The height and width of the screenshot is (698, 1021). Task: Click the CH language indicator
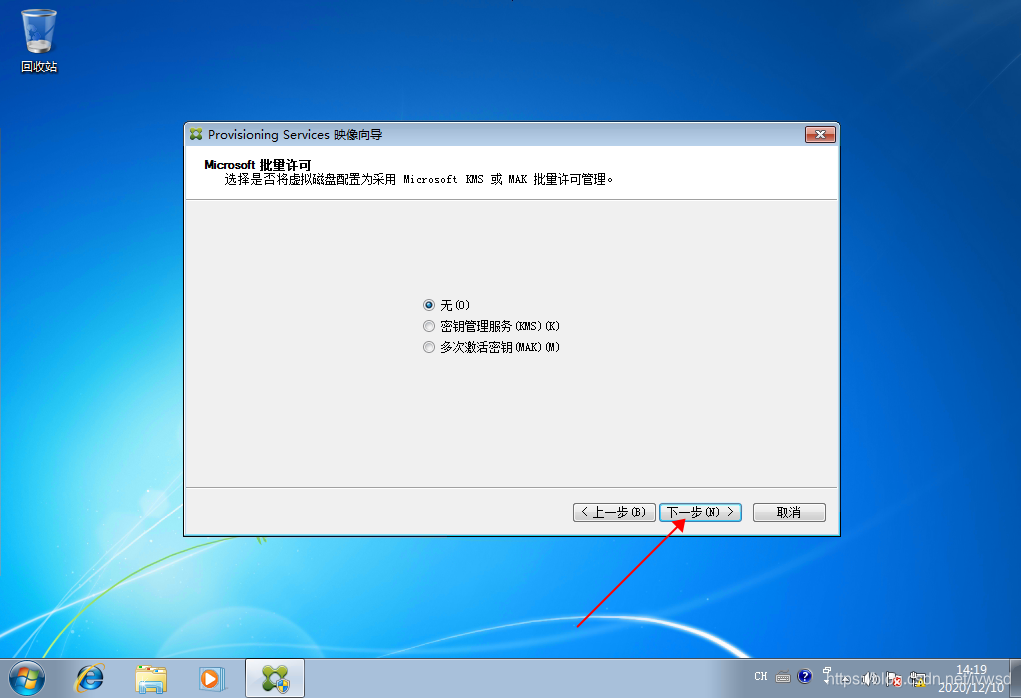click(761, 676)
